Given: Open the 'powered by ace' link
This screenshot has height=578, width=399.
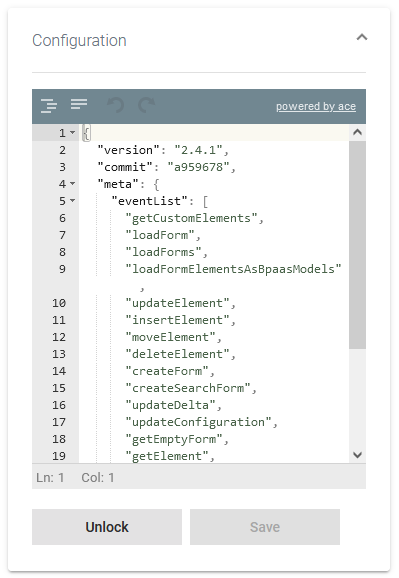Looking at the screenshot, I should pyautogui.click(x=316, y=107).
